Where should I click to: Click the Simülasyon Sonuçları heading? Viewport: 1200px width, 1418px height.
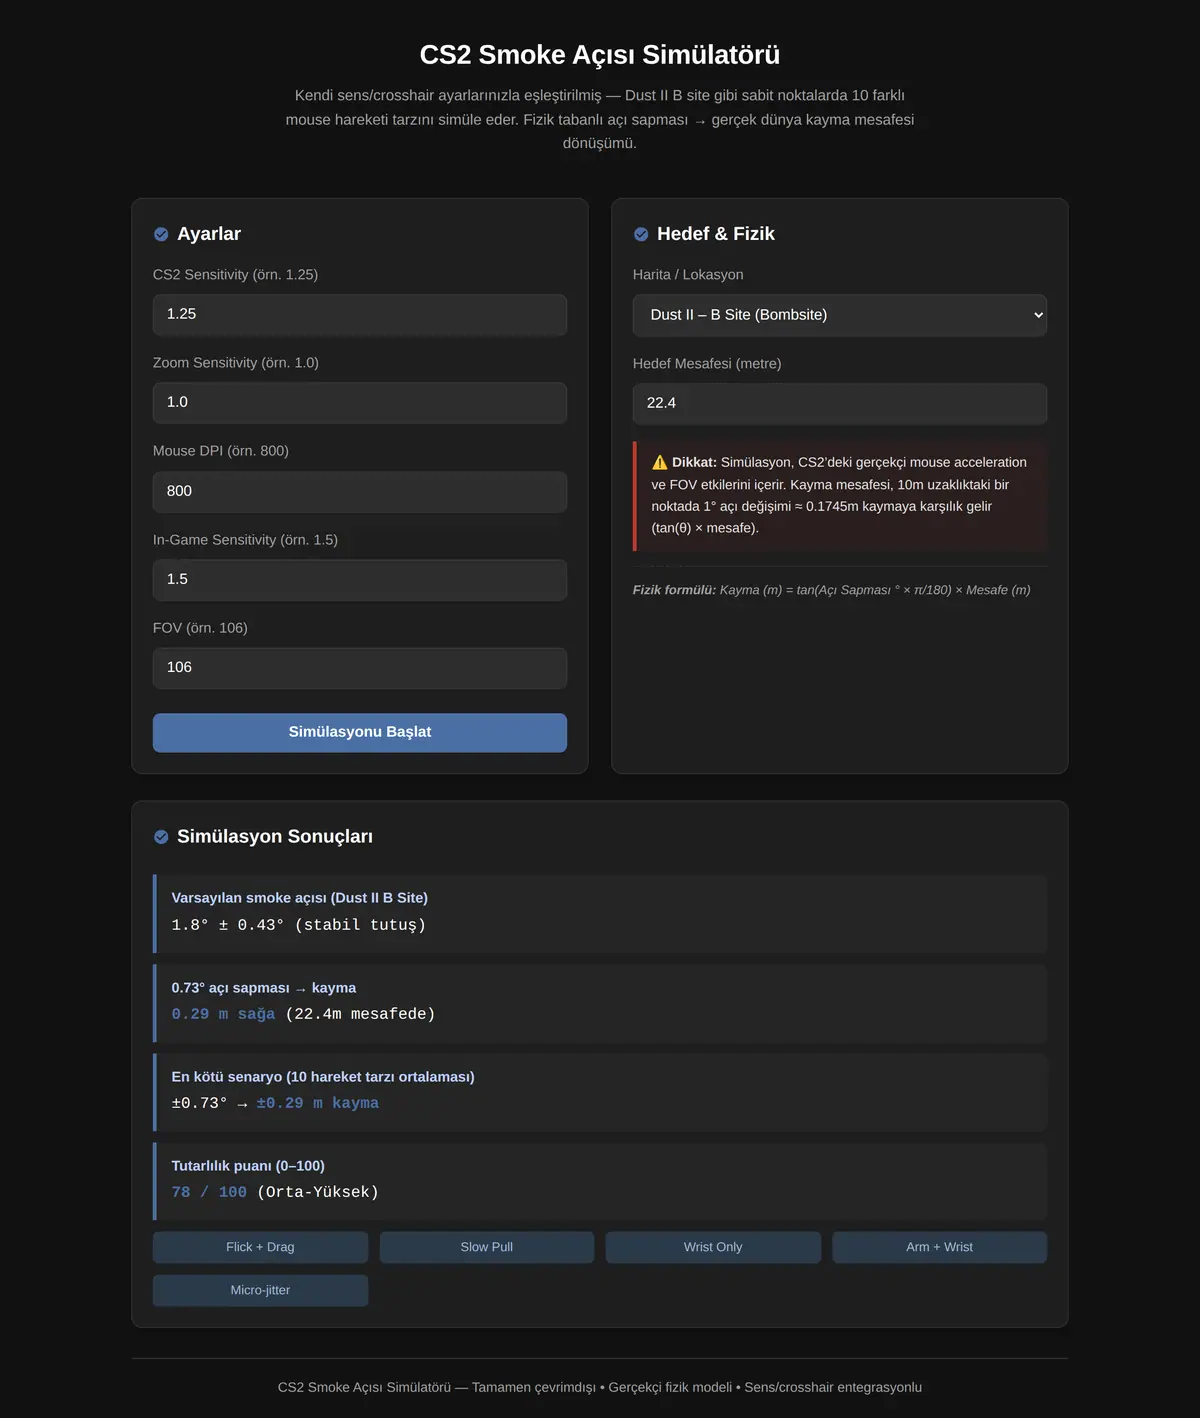(275, 837)
